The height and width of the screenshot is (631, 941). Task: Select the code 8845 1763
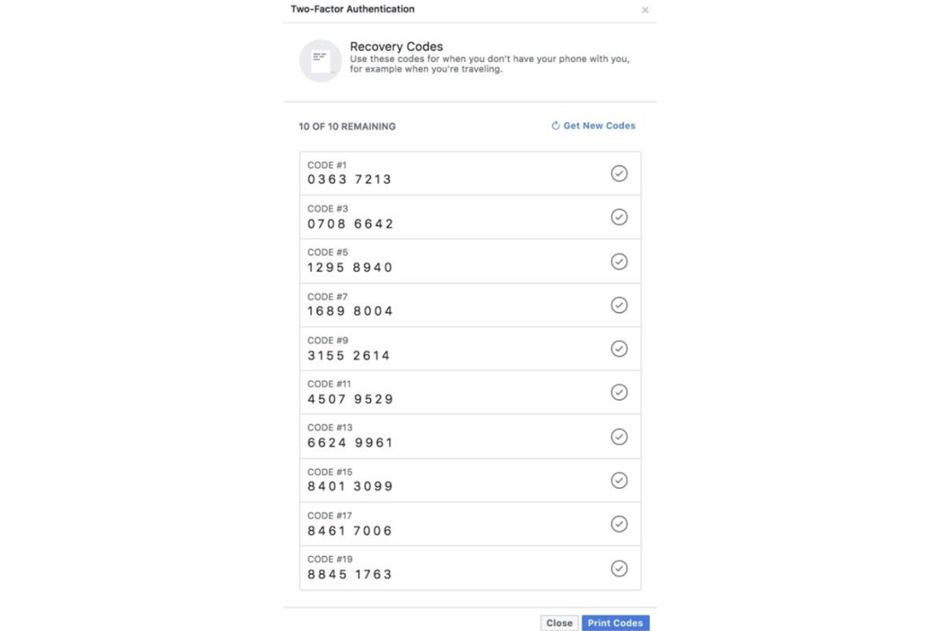coord(347,574)
